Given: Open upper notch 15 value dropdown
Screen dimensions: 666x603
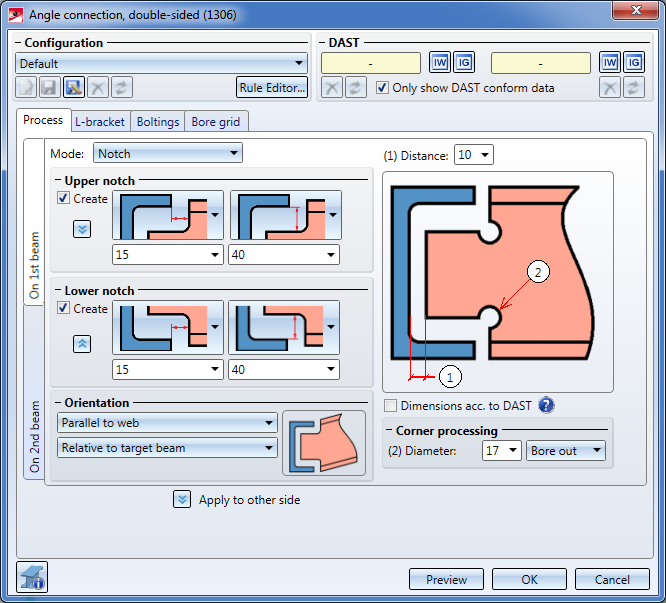Looking at the screenshot, I should coord(168,255).
